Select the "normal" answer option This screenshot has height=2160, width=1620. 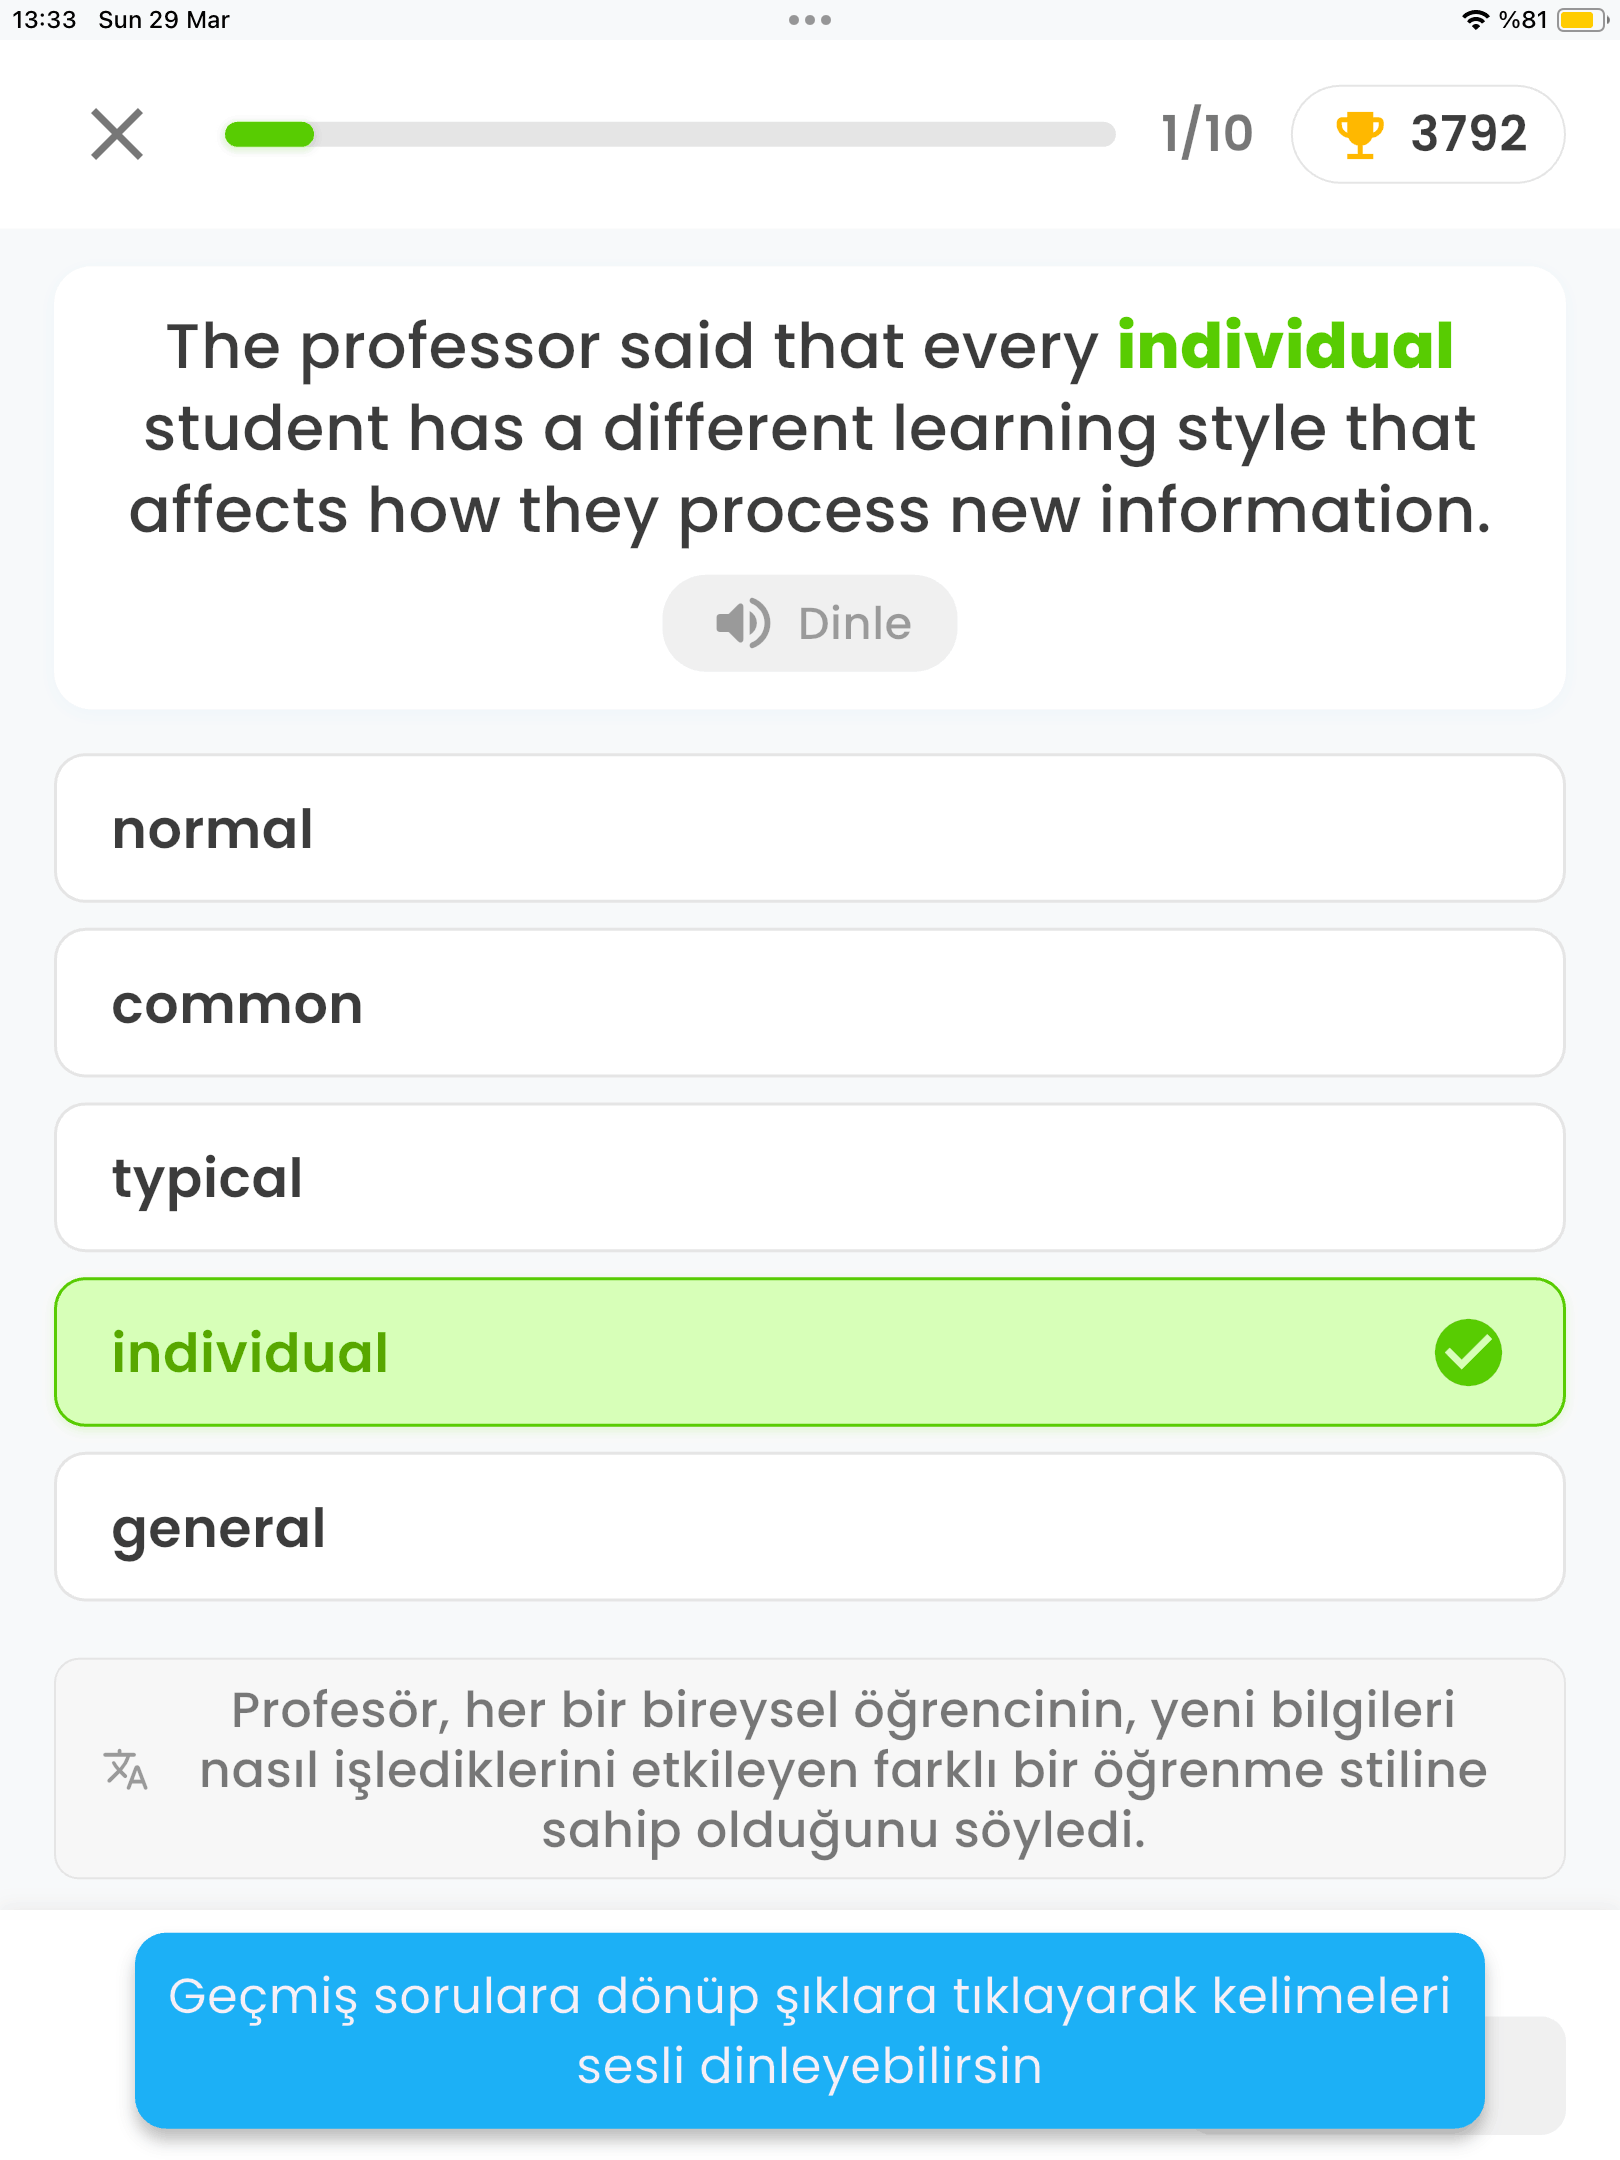tap(809, 828)
